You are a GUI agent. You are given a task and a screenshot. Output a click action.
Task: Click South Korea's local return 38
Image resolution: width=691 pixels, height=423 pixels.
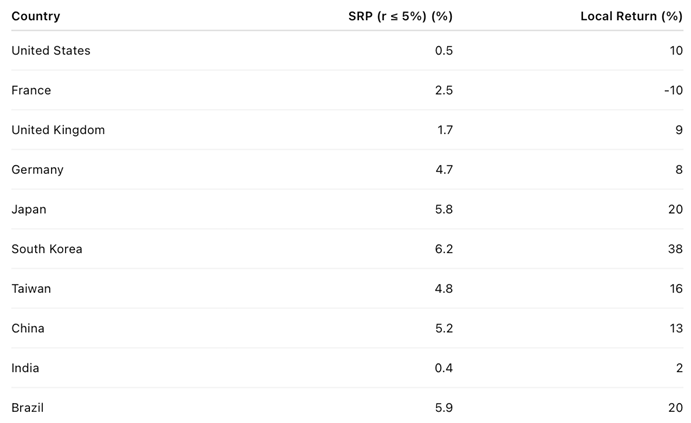pyautogui.click(x=675, y=249)
